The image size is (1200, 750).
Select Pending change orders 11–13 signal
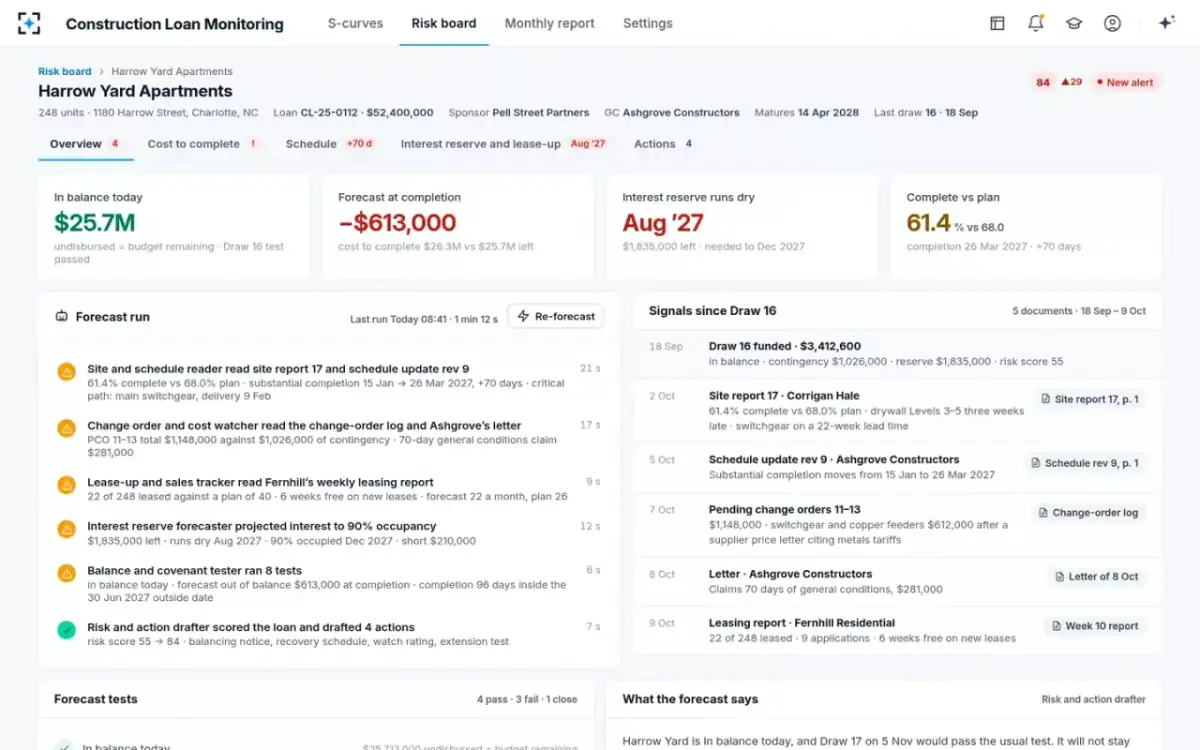coord(898,525)
